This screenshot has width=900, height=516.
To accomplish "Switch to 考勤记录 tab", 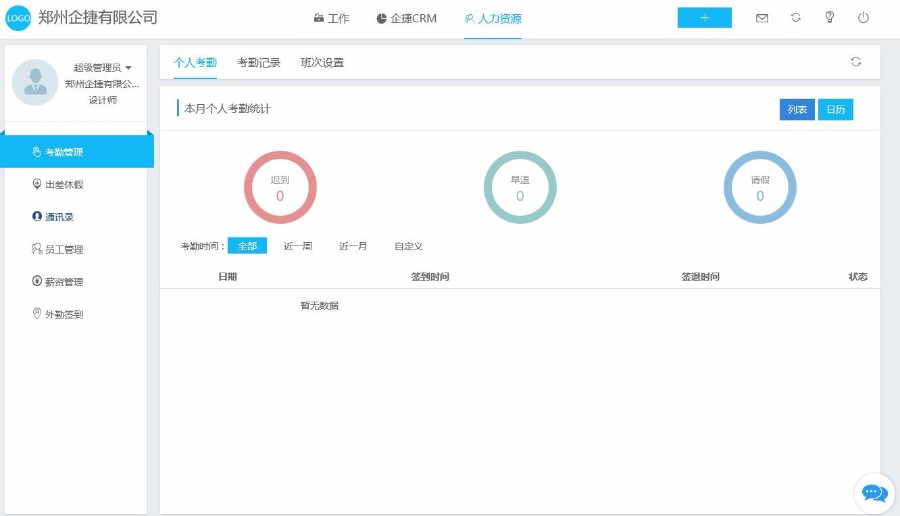I will click(259, 62).
